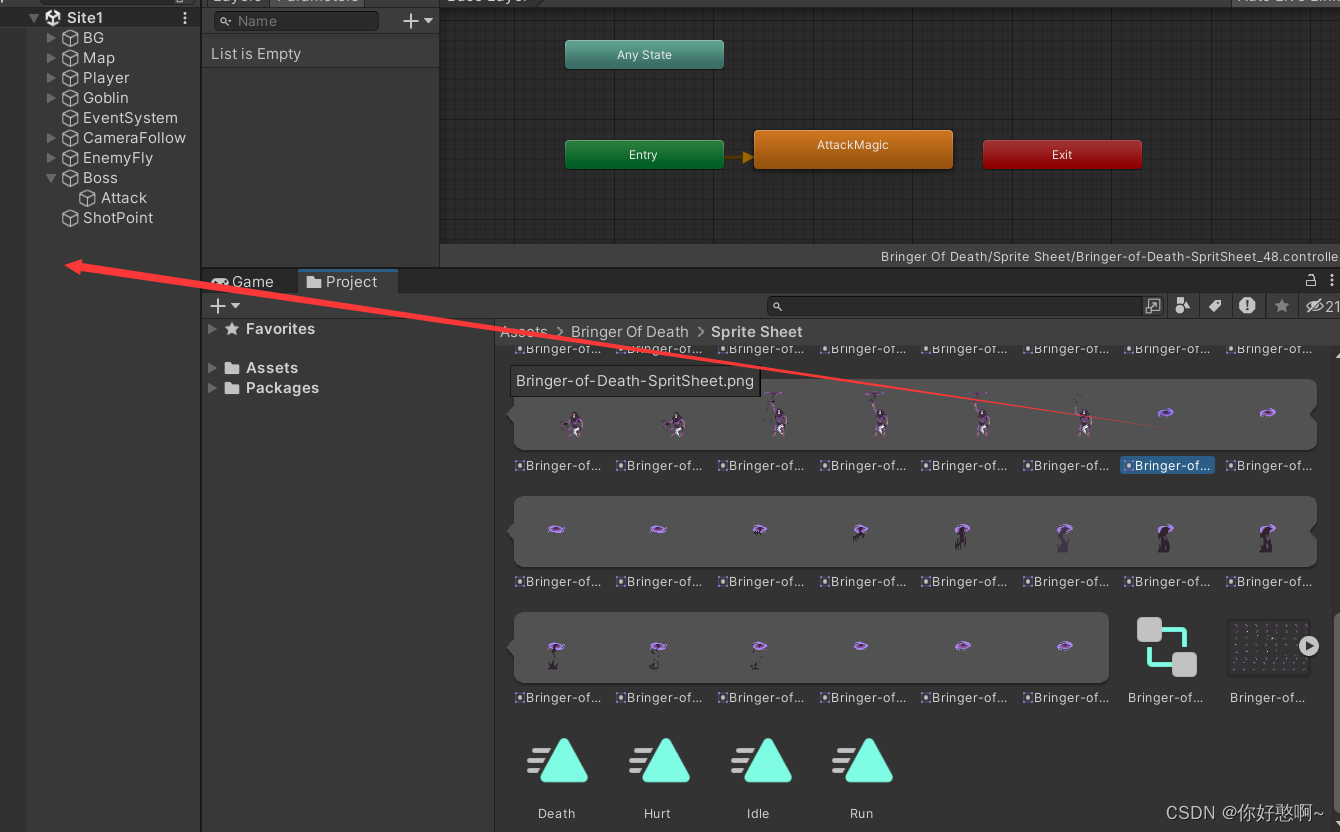Go to Assets in the breadcrumb path

tap(524, 332)
